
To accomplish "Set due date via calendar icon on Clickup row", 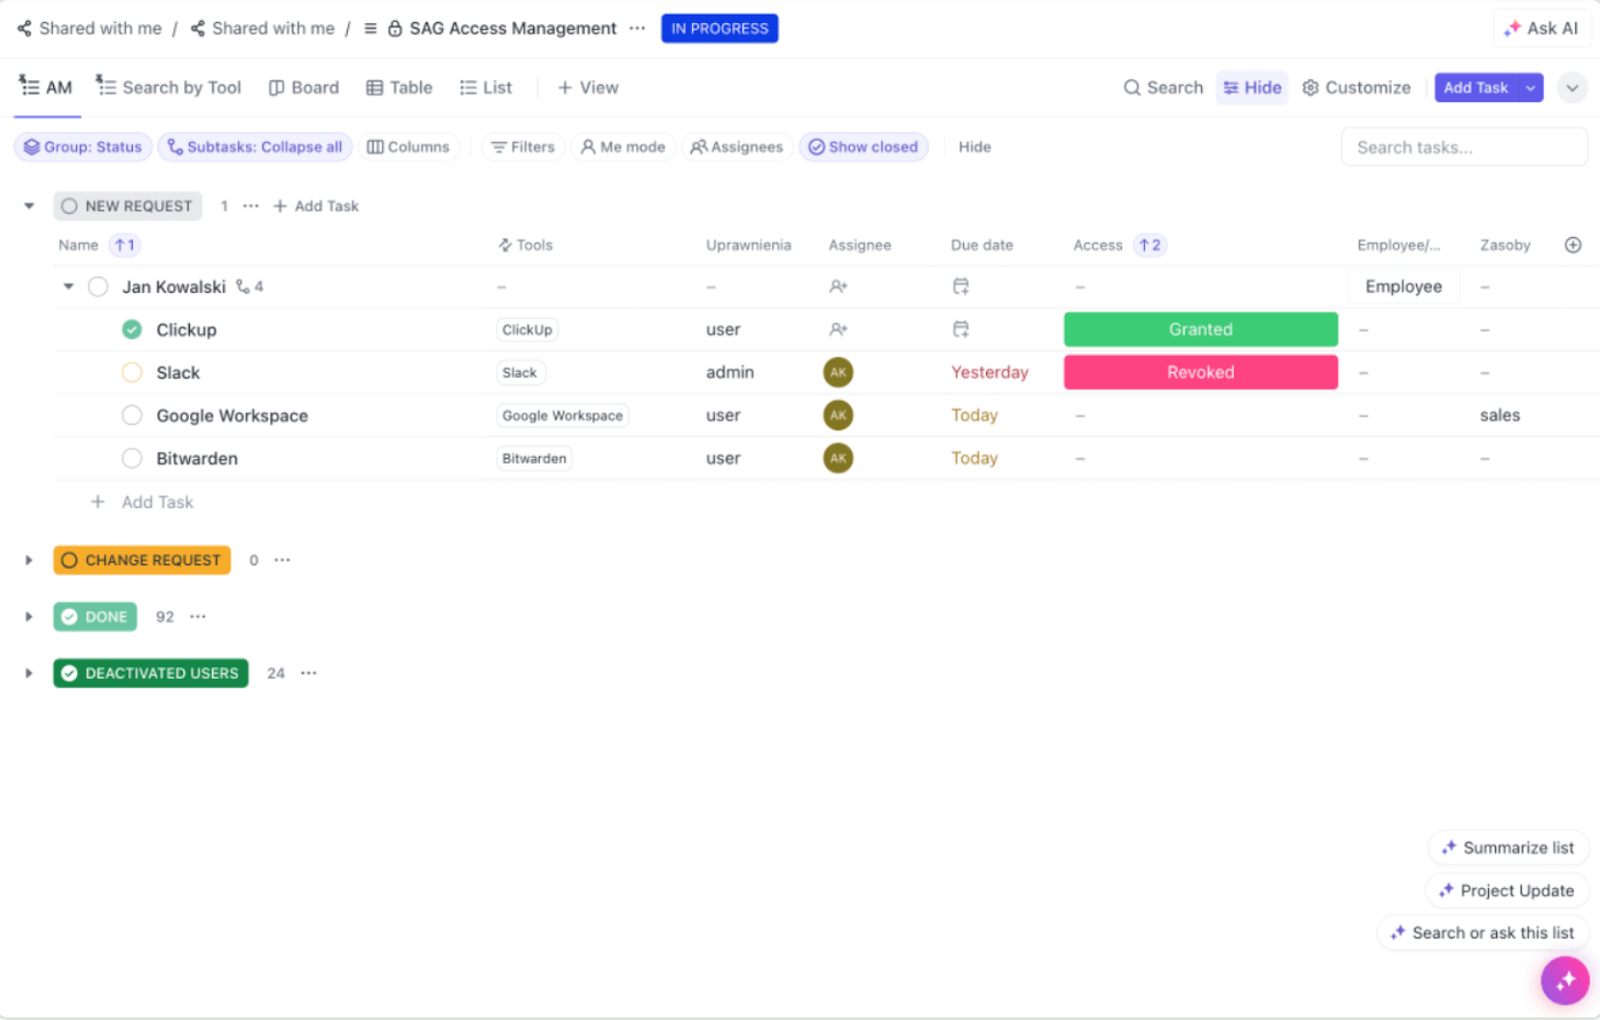I will pos(960,328).
